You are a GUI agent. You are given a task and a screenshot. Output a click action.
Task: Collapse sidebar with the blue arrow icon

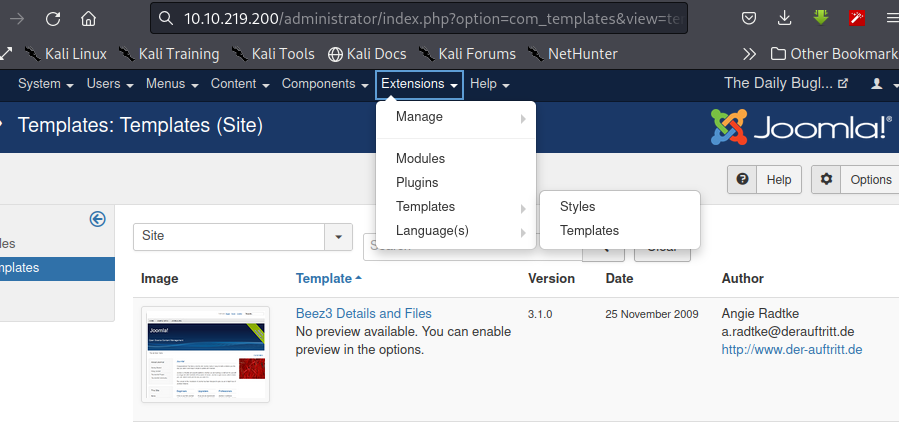97,219
